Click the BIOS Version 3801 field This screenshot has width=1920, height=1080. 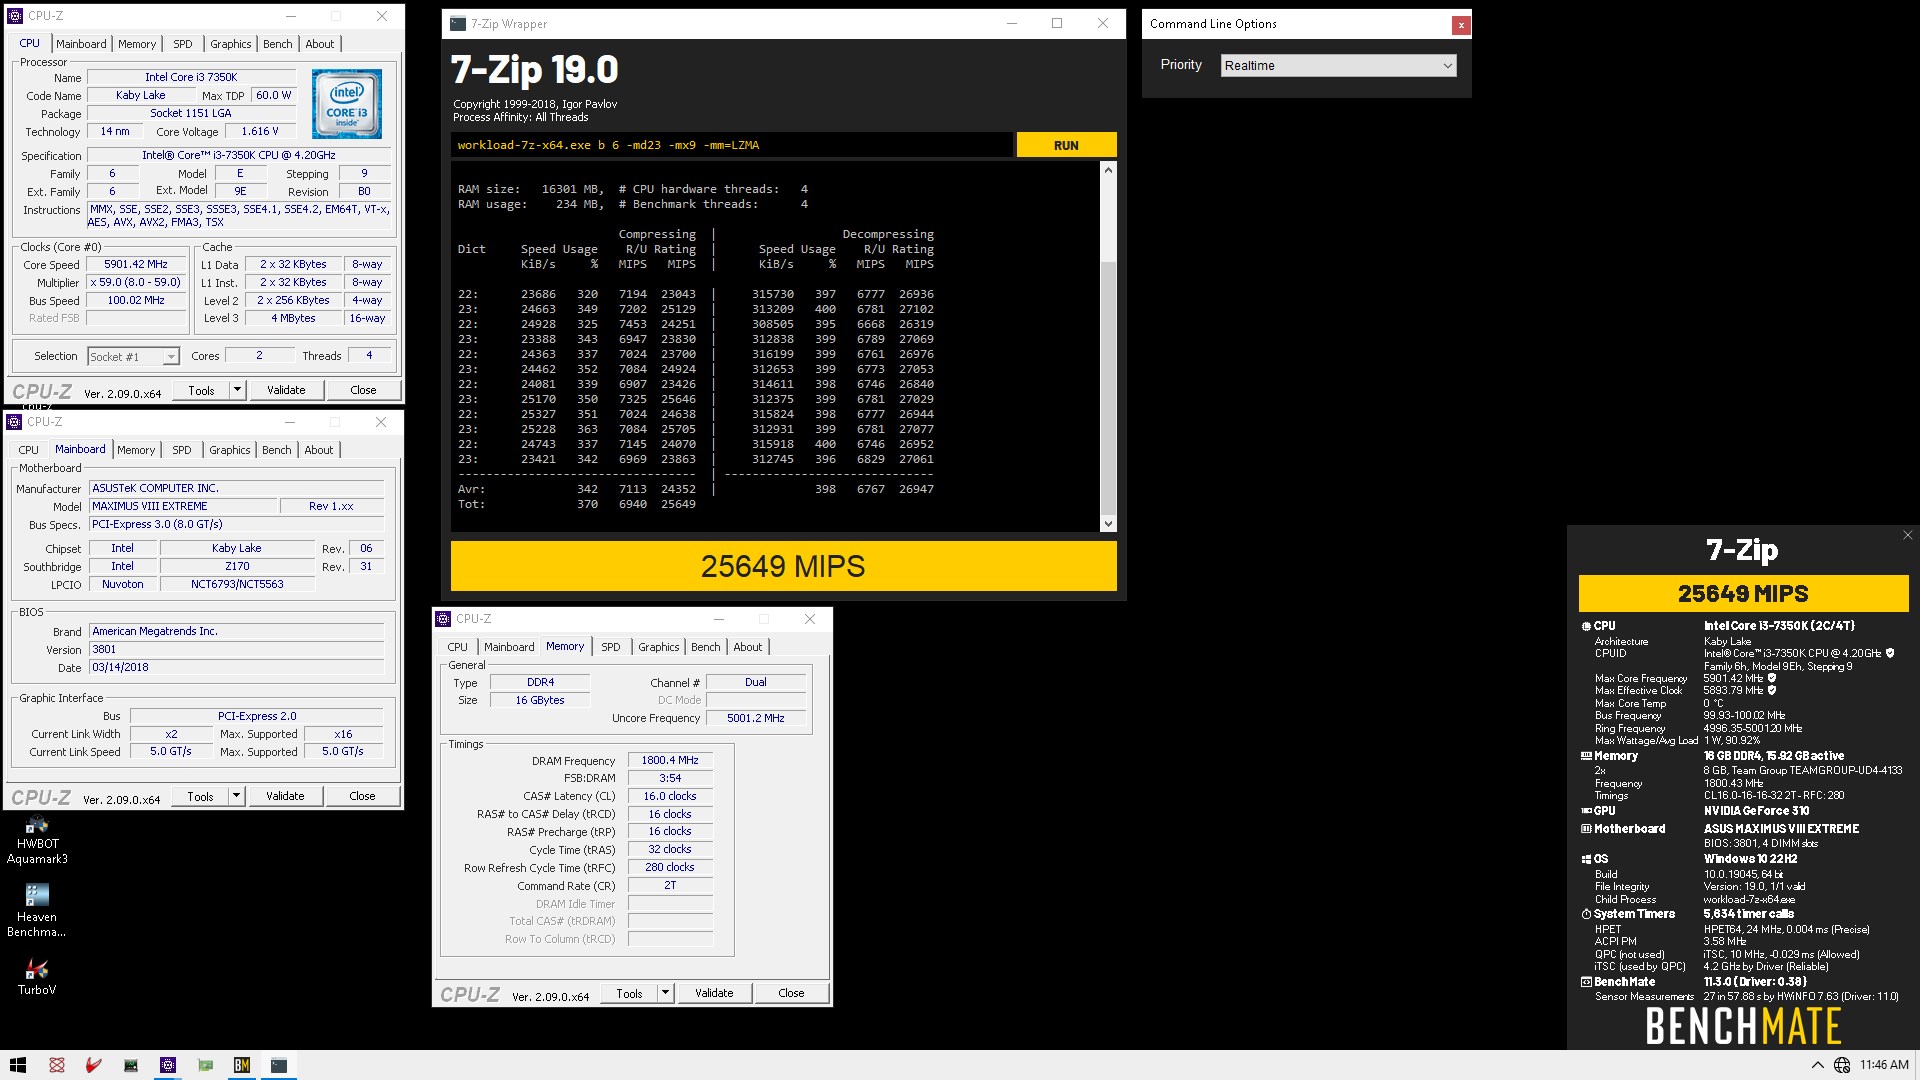point(236,649)
